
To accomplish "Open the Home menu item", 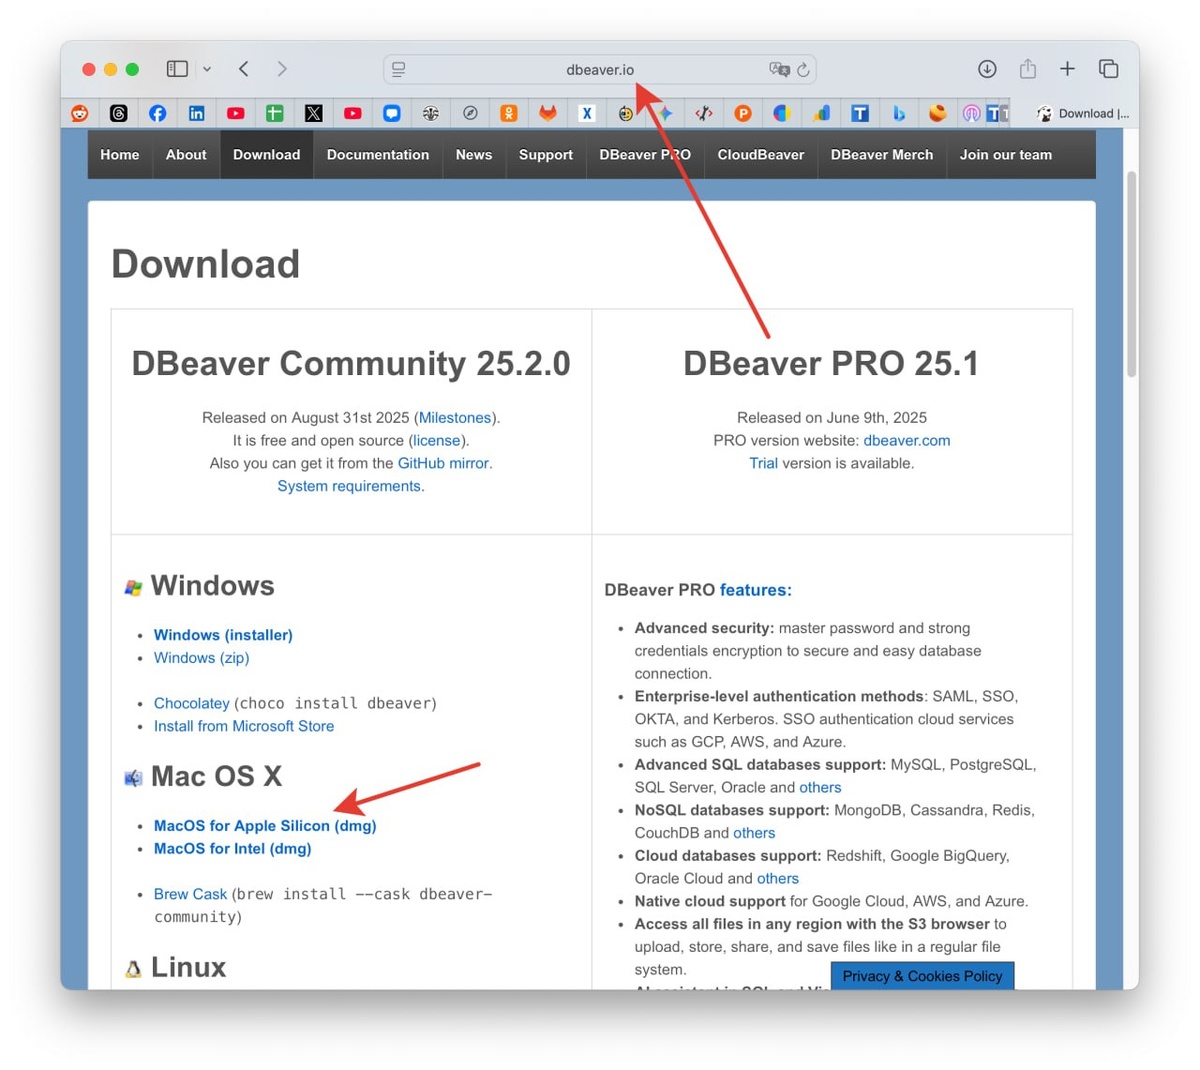I will [x=120, y=155].
